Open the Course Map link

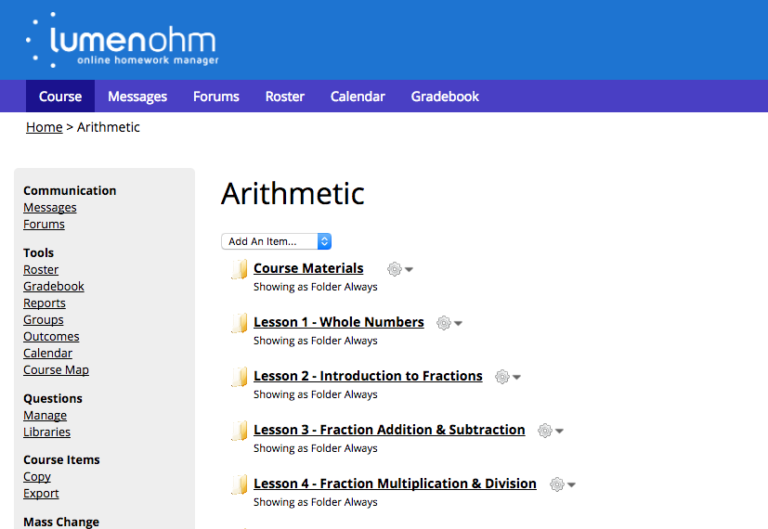click(56, 370)
